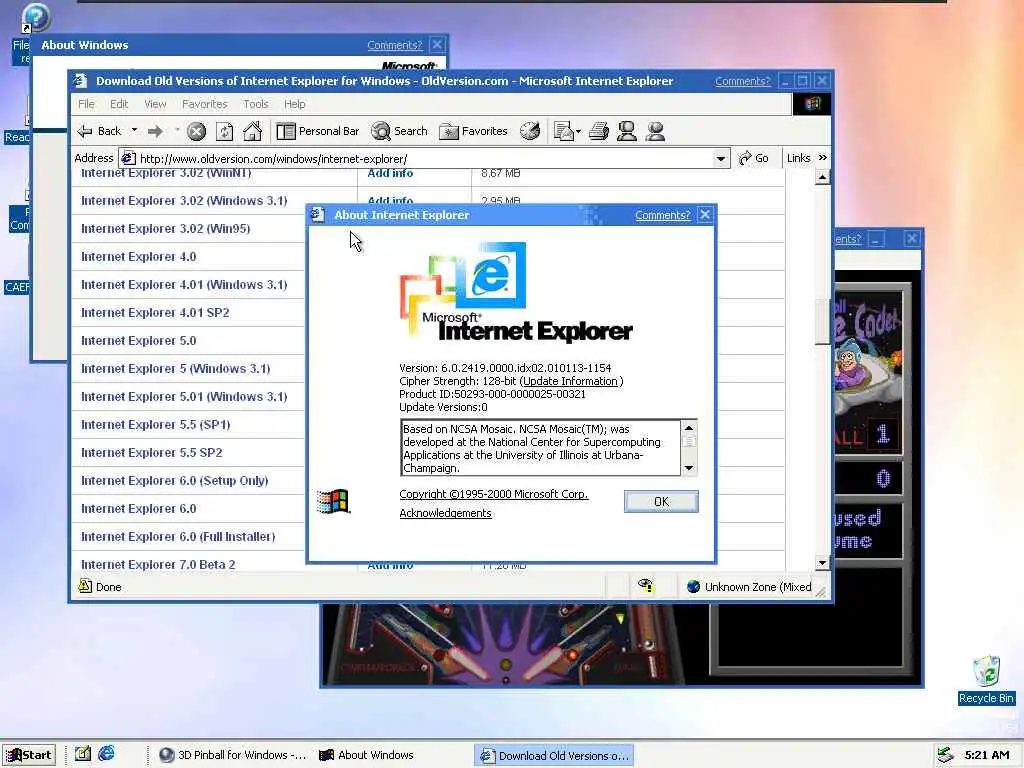This screenshot has width=1024, height=768.
Task: Open Internet Explorer 4.01 SP2 link
Action: click(x=155, y=313)
